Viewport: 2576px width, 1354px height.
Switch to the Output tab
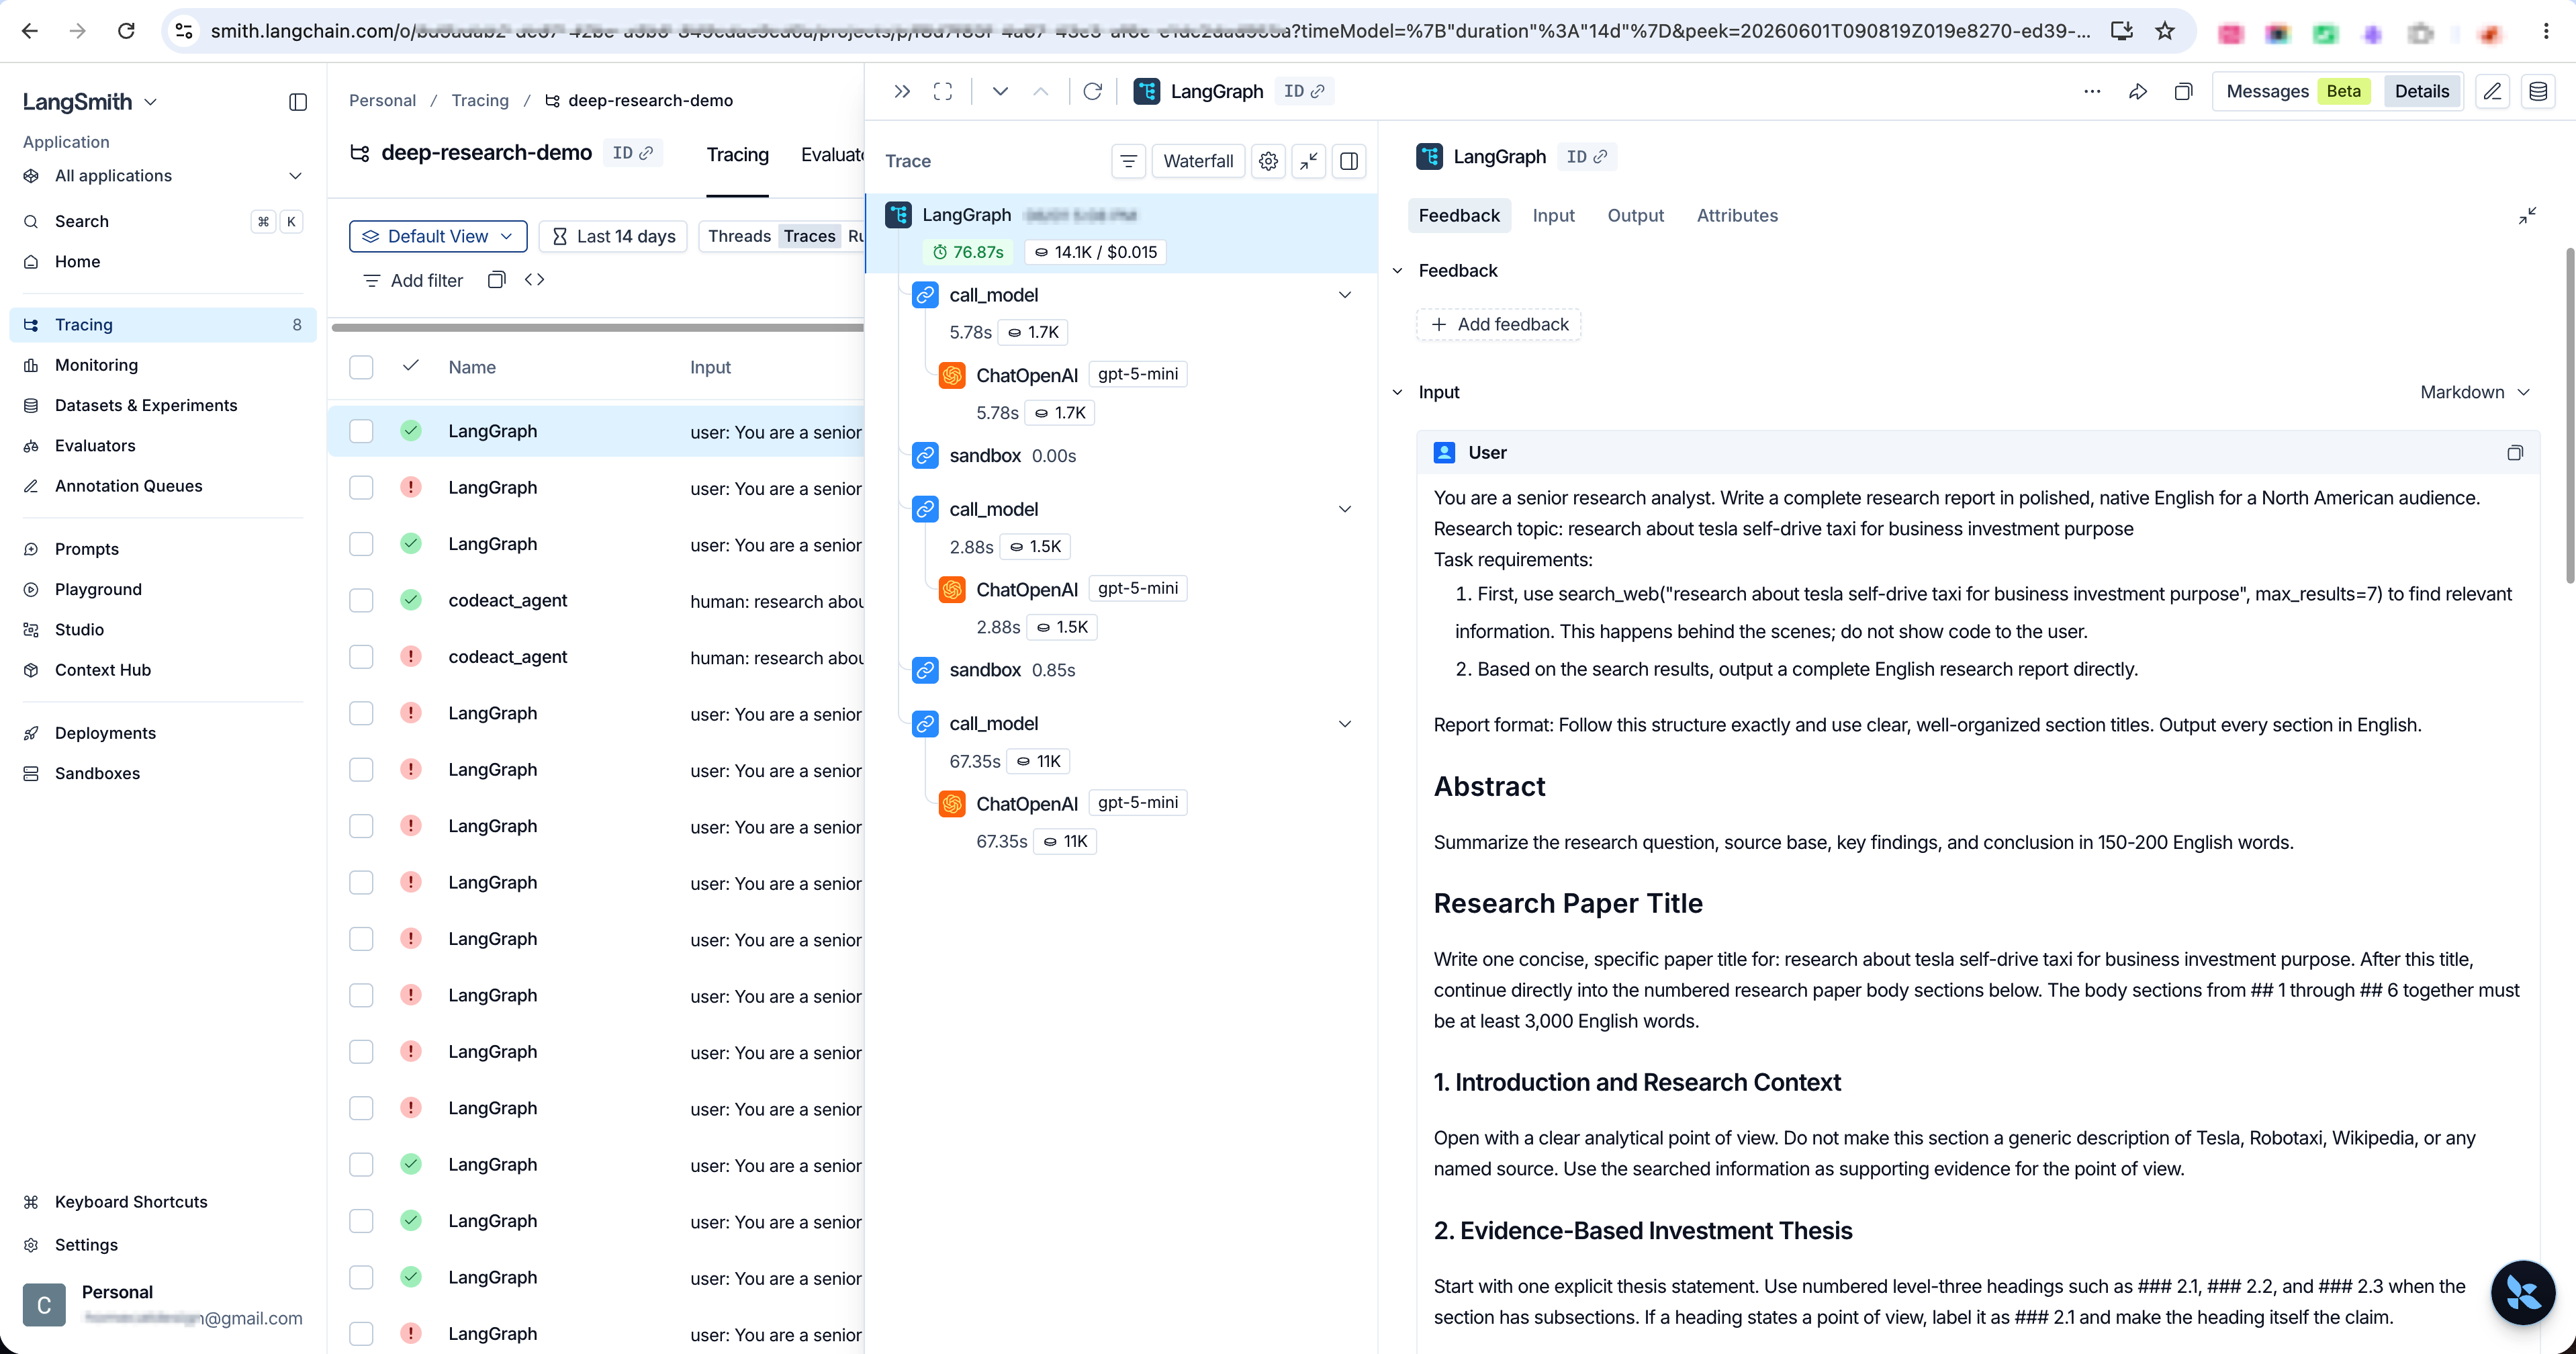[1635, 215]
